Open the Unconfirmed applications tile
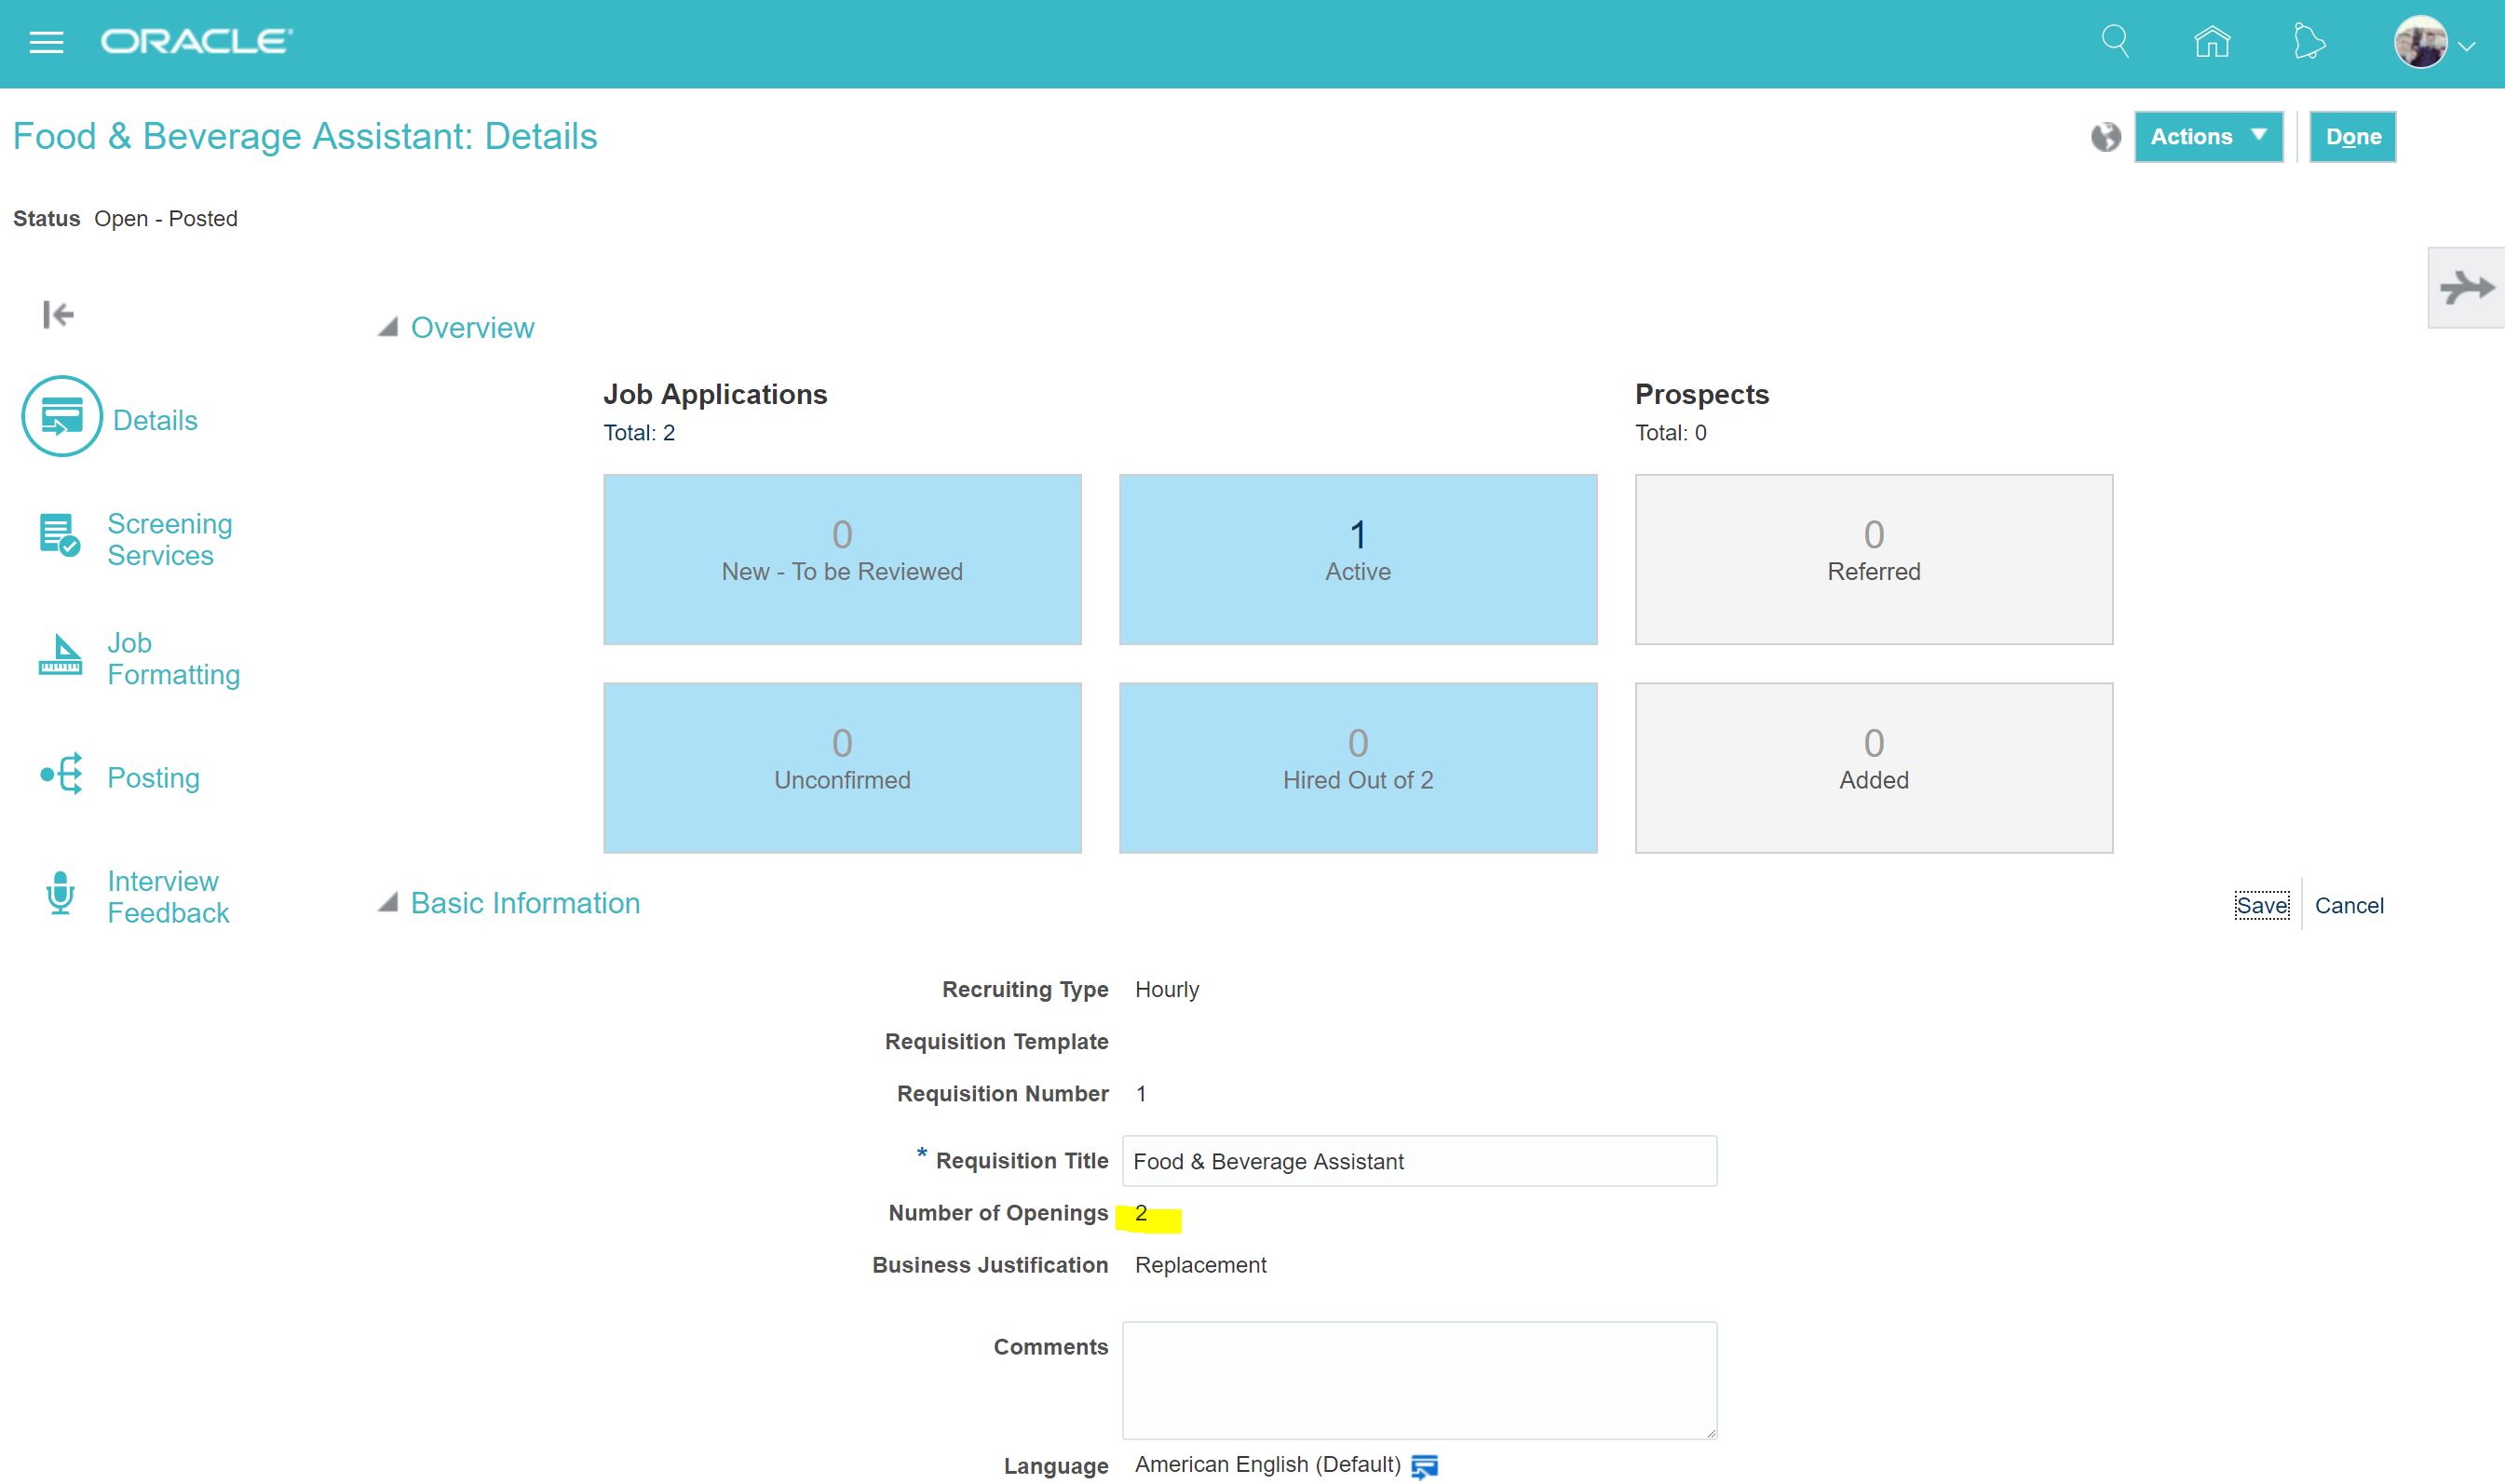This screenshot has width=2505, height=1484. click(x=842, y=768)
